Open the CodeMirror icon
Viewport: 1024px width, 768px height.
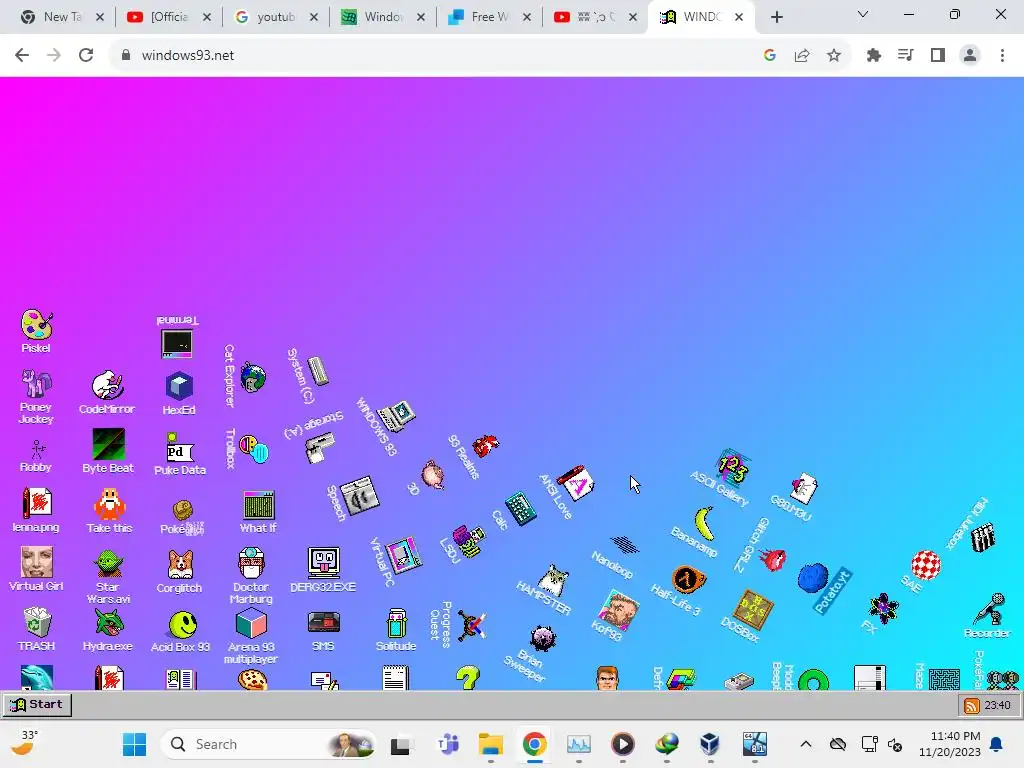pyautogui.click(x=108, y=385)
